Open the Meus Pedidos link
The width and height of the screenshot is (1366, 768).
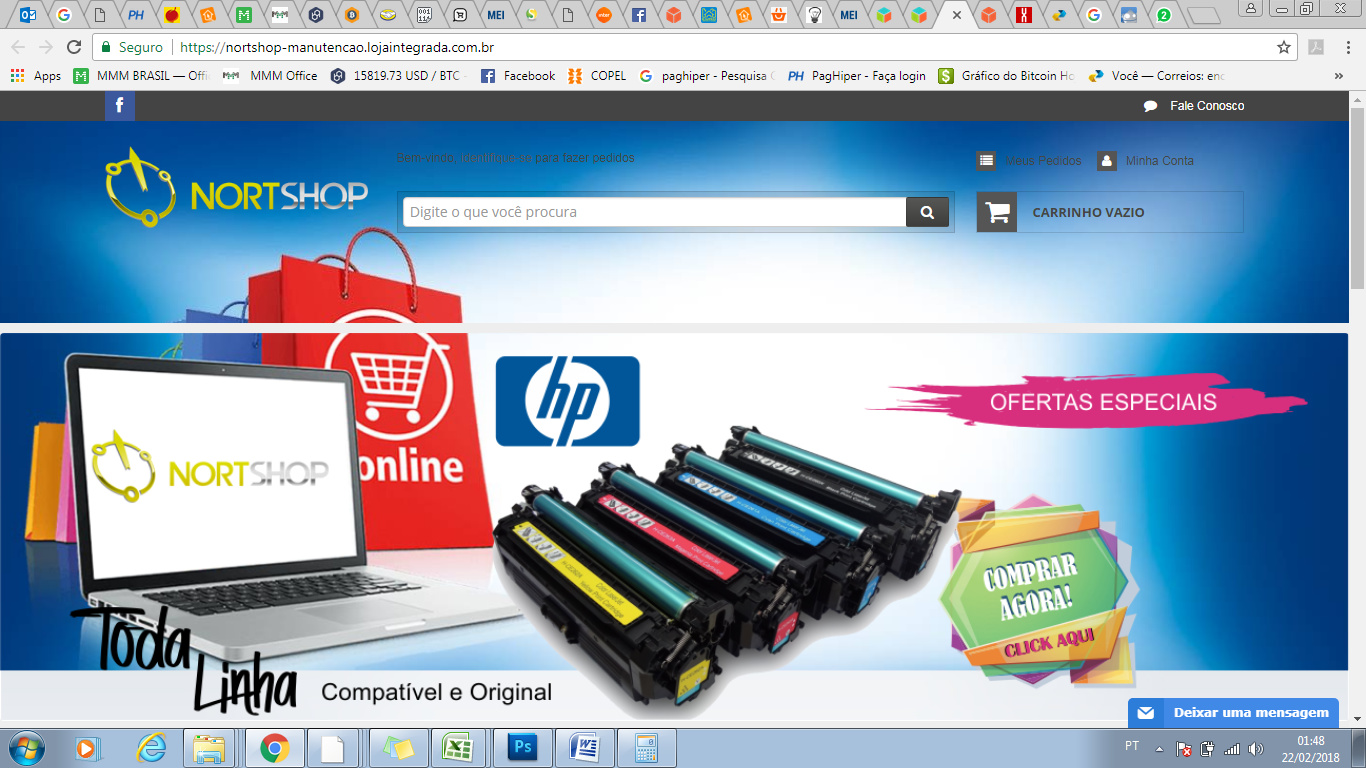tap(1043, 161)
